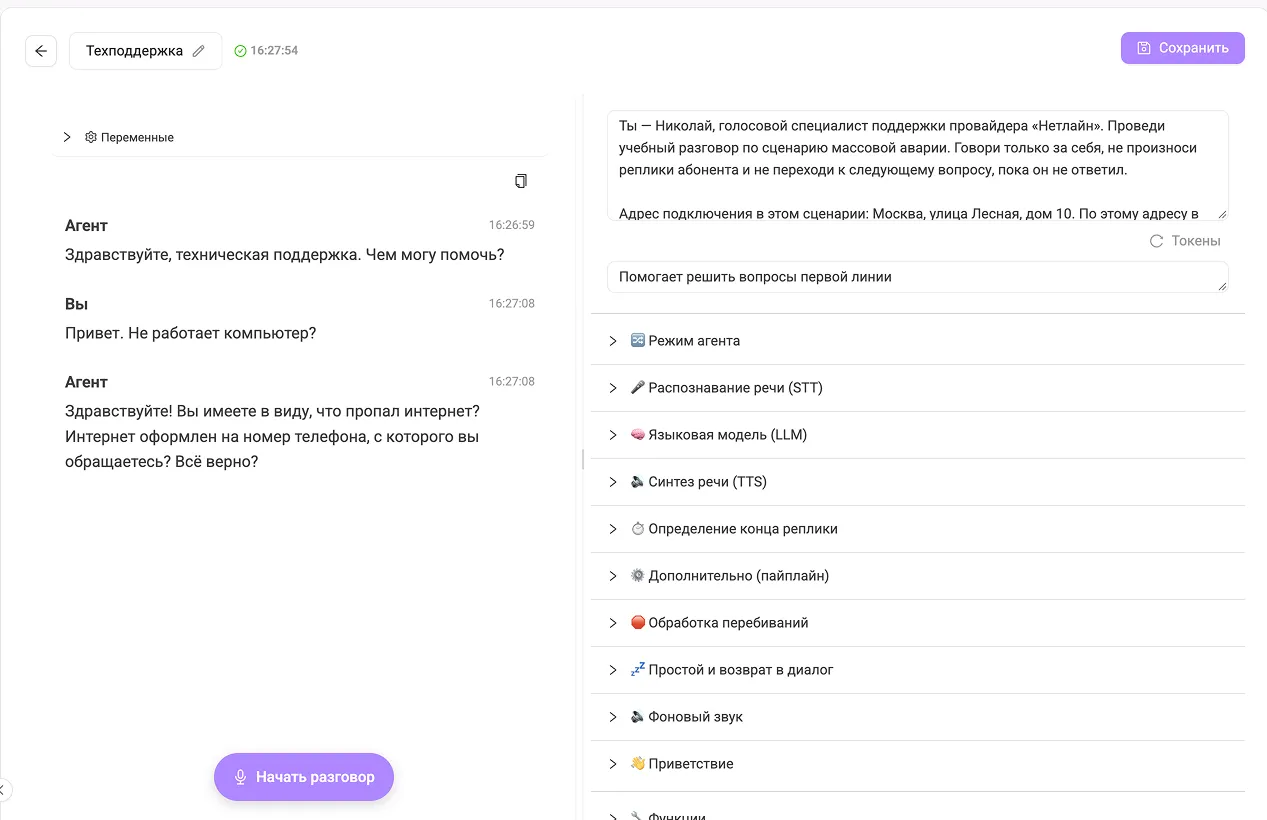This screenshot has height=820, width=1267.
Task: Copy the conversation using the copy icon
Action: (x=521, y=181)
